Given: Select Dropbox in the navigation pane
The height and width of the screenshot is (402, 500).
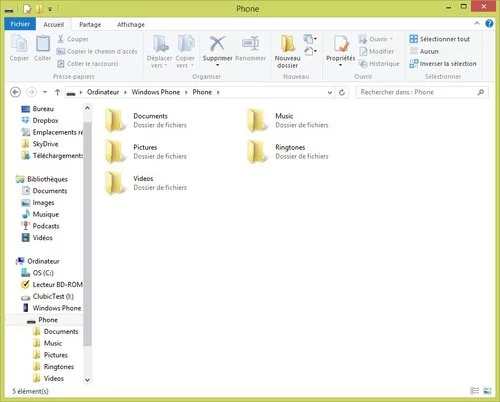Looking at the screenshot, I should pos(40,120).
